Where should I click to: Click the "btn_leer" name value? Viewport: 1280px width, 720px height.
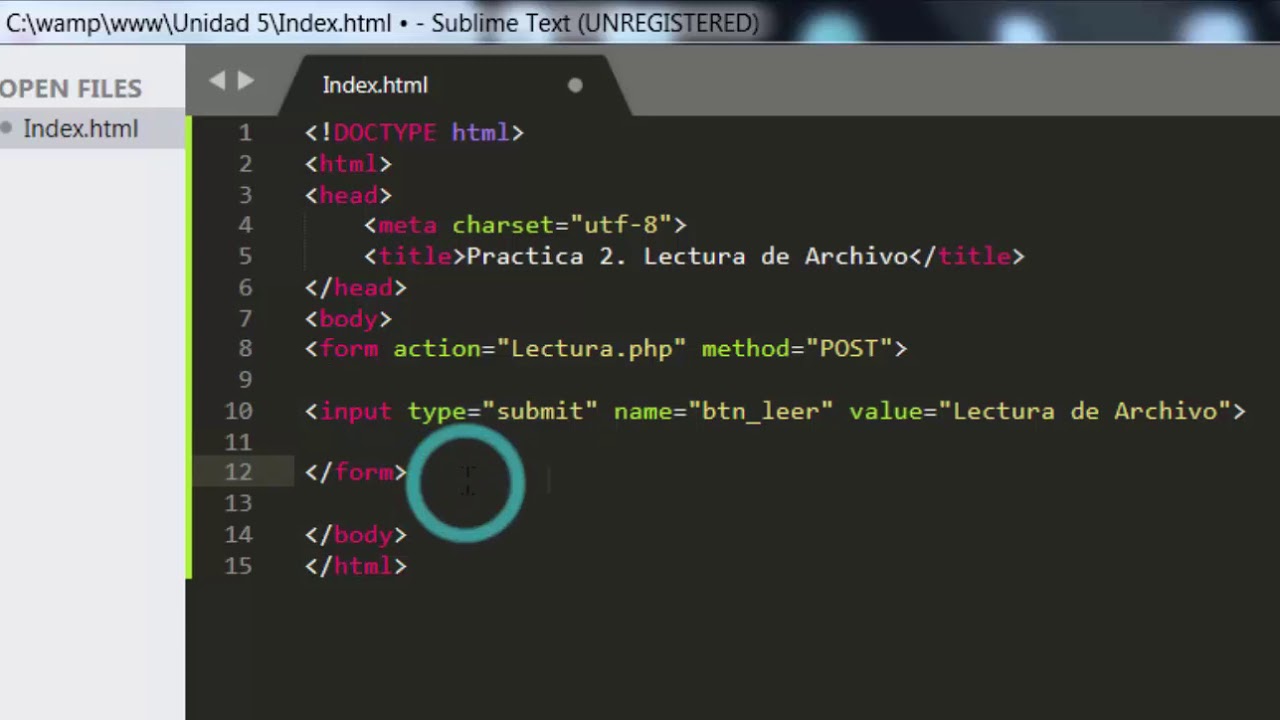pyautogui.click(x=760, y=411)
